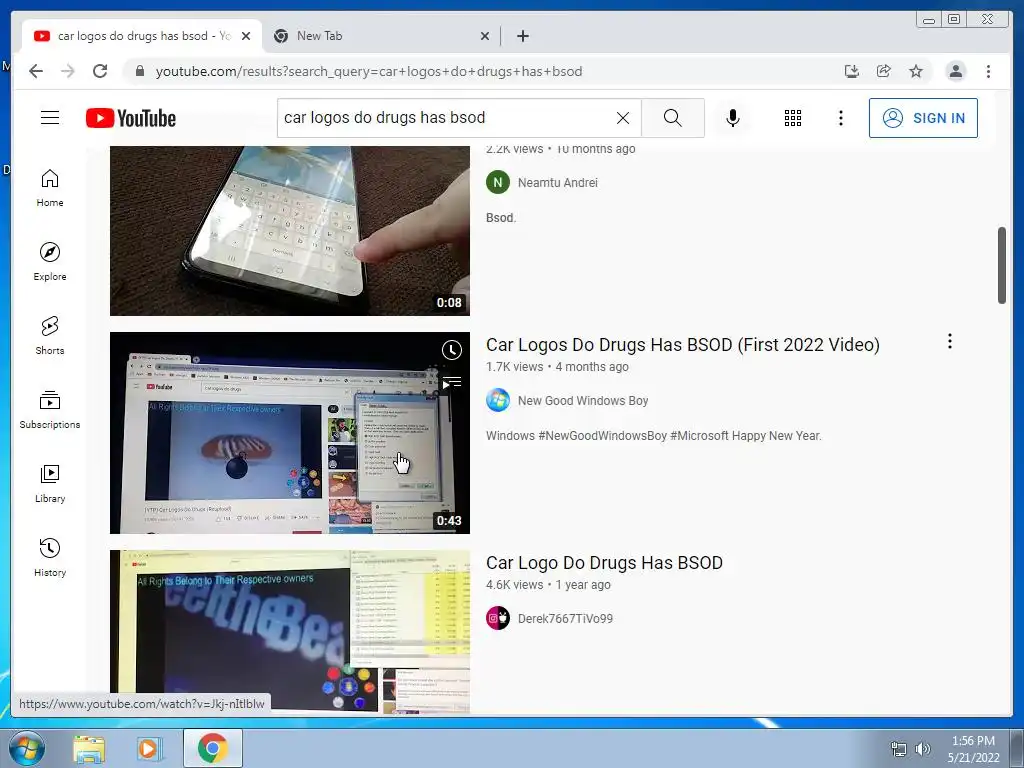Open a new browser tab

click(522, 36)
